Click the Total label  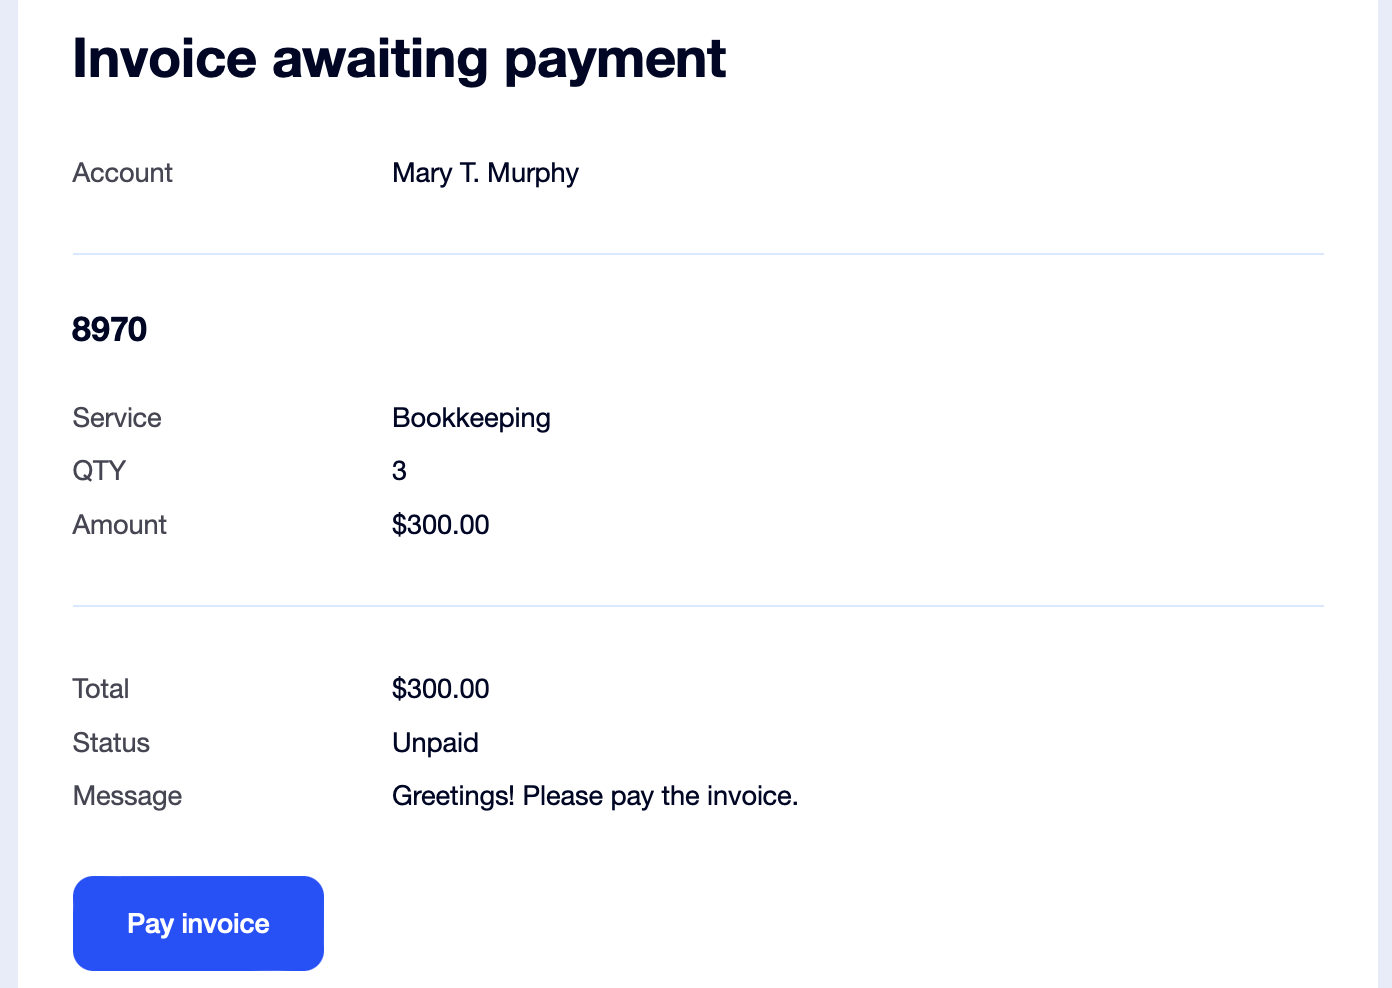(x=101, y=689)
